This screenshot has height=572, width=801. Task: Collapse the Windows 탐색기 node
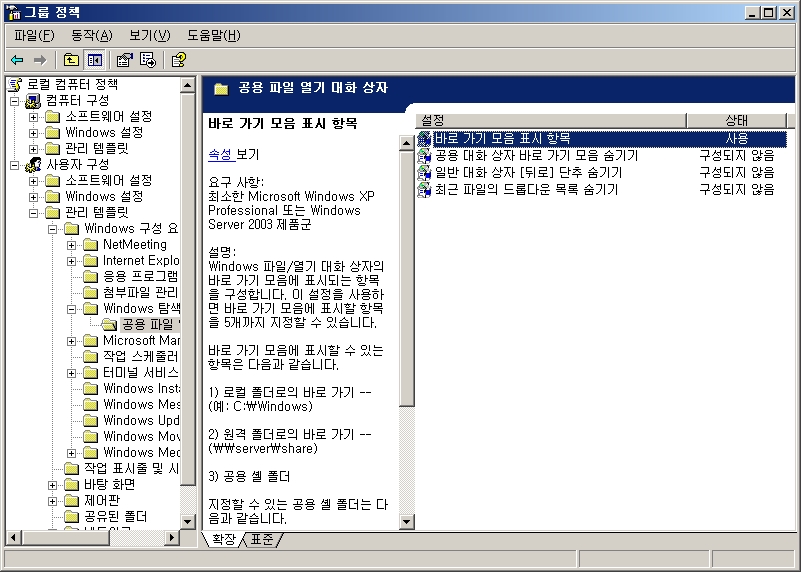[72, 309]
